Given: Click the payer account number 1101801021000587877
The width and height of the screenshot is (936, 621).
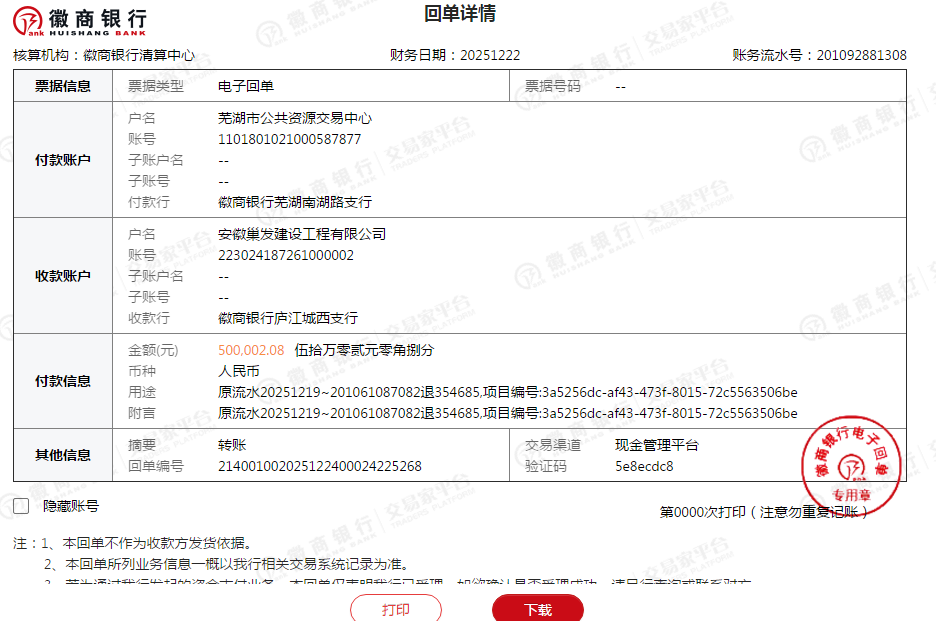Looking at the screenshot, I should click(x=289, y=139).
